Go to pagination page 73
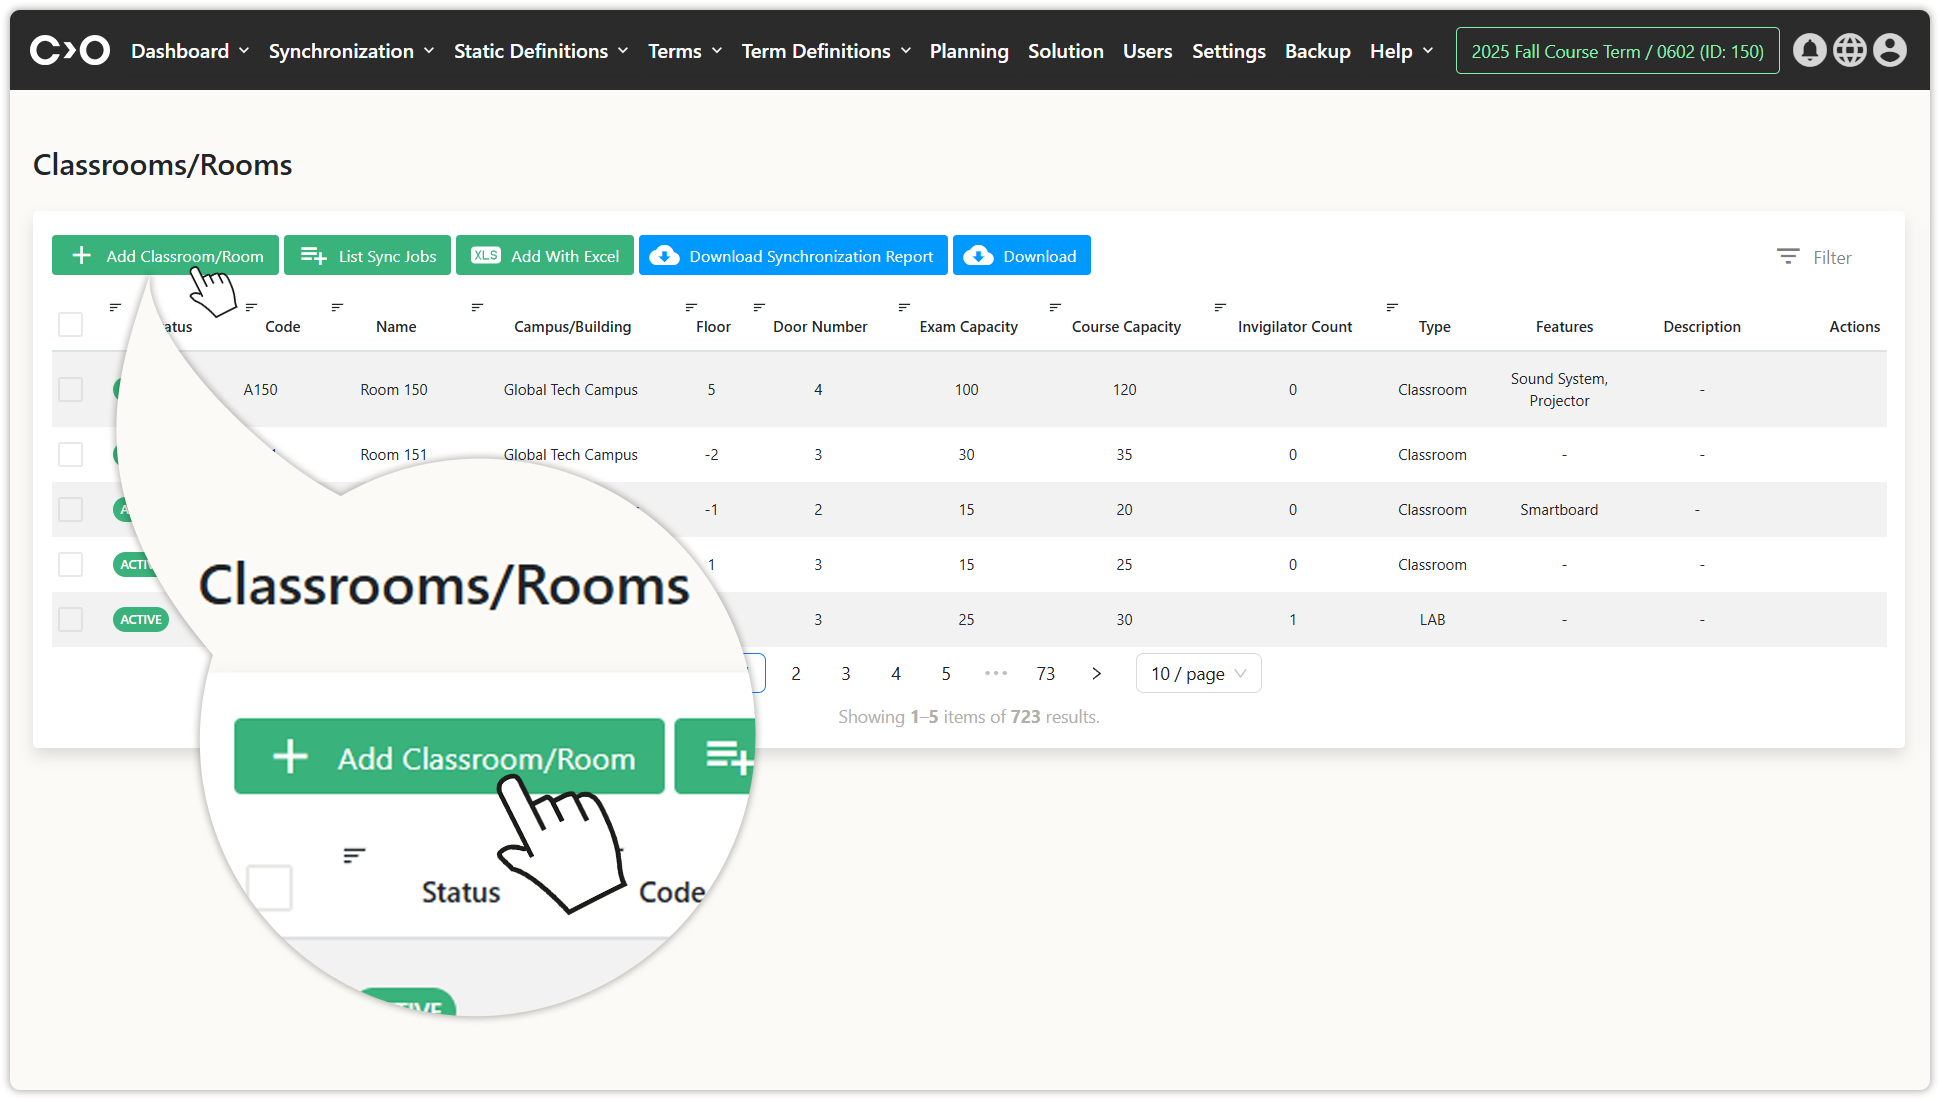Screen dimensions: 1940x1100 (x=1045, y=673)
